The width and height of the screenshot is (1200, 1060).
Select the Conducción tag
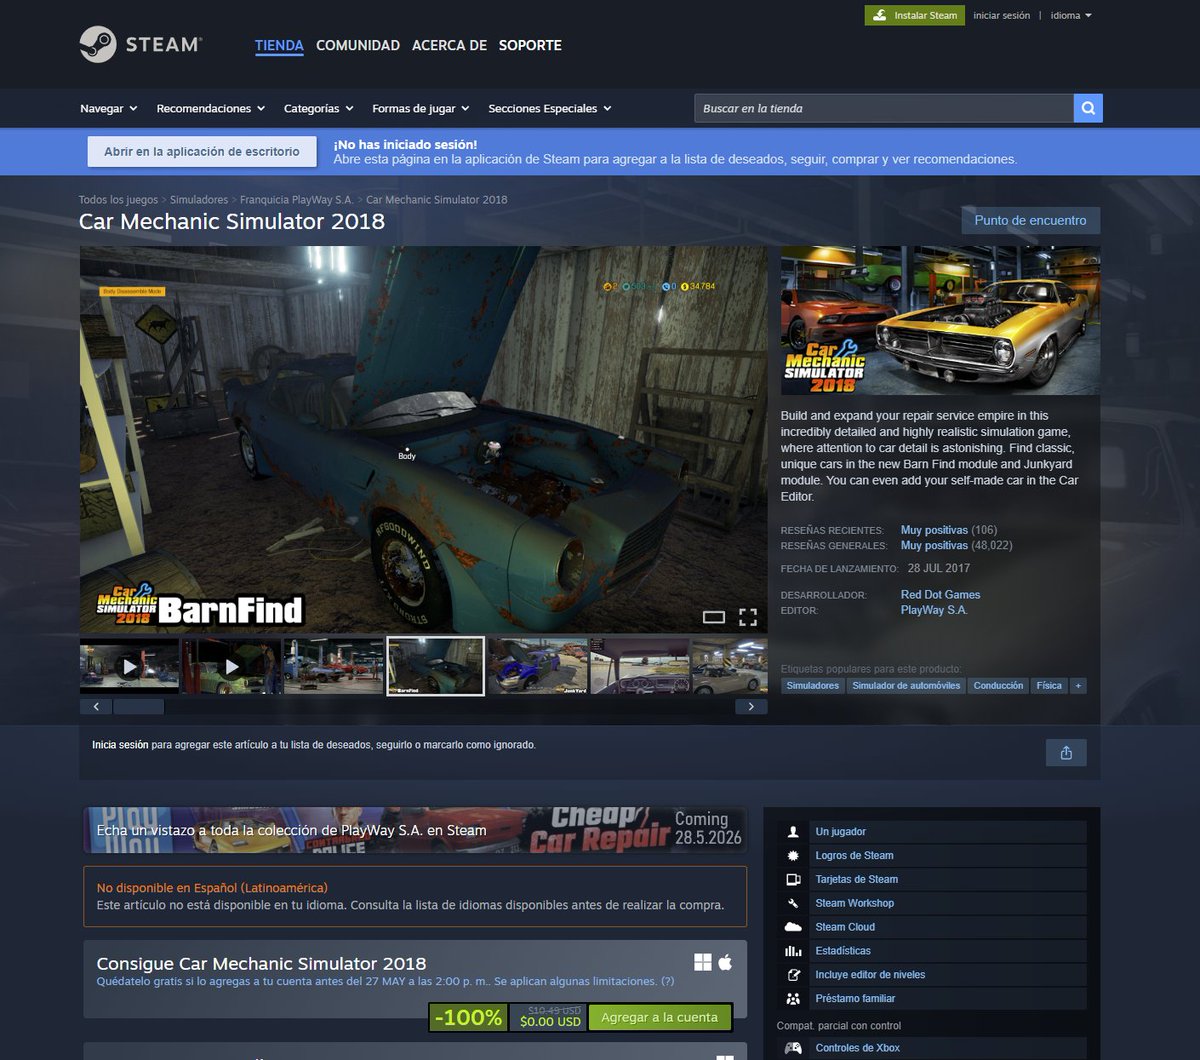(x=998, y=686)
